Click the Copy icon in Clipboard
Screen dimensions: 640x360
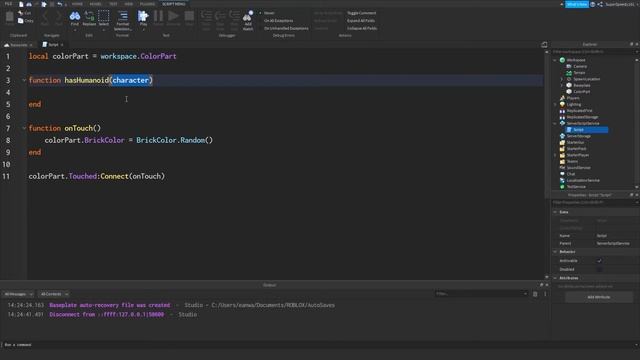(21, 20)
